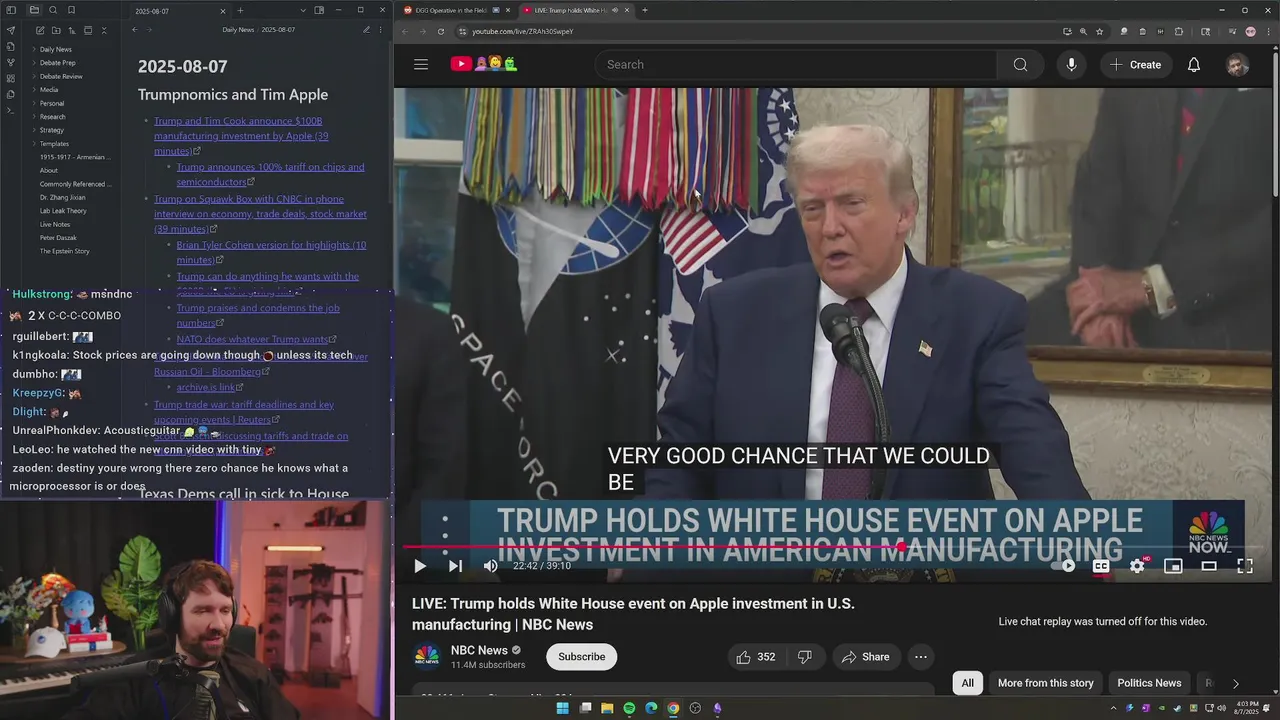
Task: Dislike the NBC News video
Action: [805, 657]
